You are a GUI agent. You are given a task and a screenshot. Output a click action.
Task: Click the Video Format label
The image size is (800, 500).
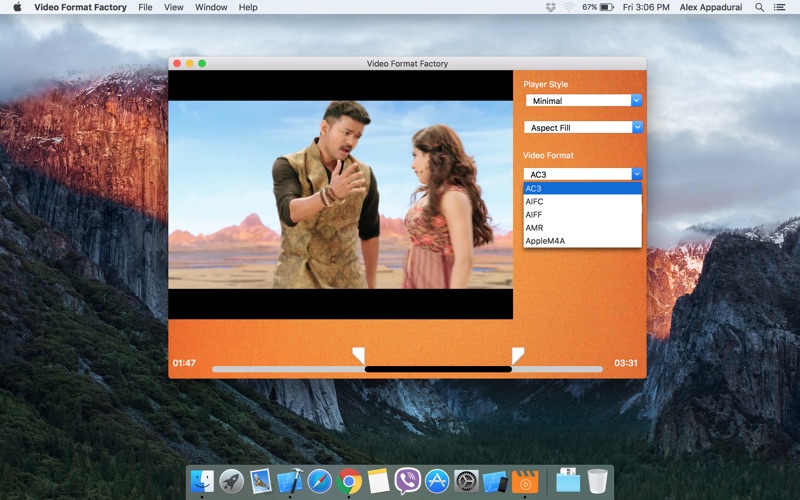(548, 155)
